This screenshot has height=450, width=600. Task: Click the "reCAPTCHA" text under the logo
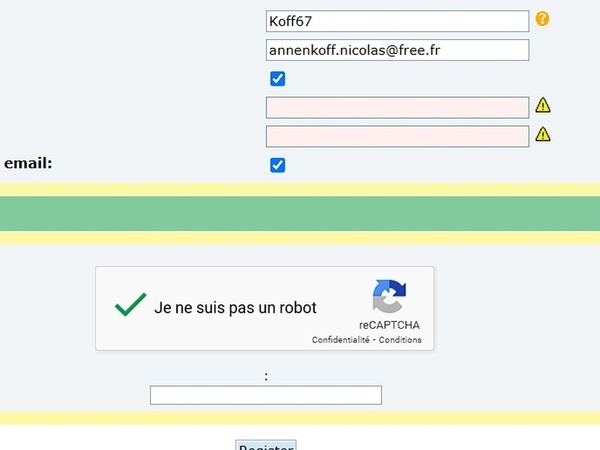[x=389, y=326]
